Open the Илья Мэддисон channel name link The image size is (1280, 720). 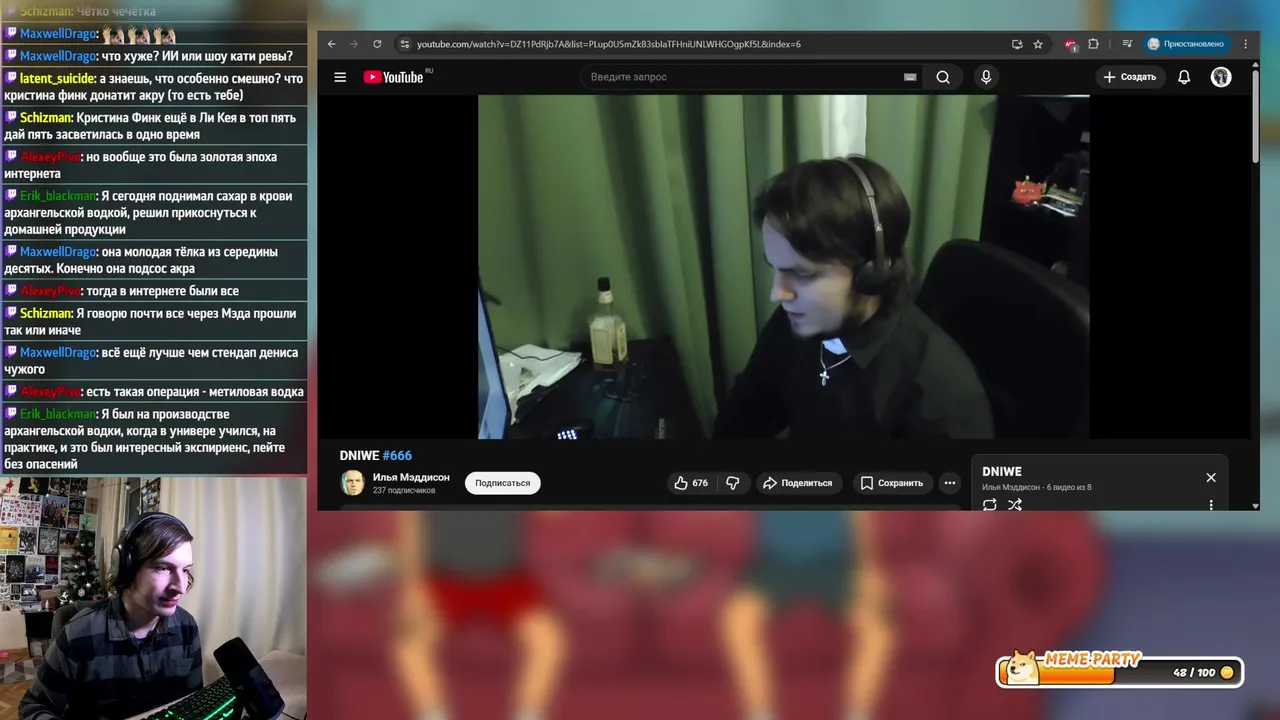[x=411, y=477]
